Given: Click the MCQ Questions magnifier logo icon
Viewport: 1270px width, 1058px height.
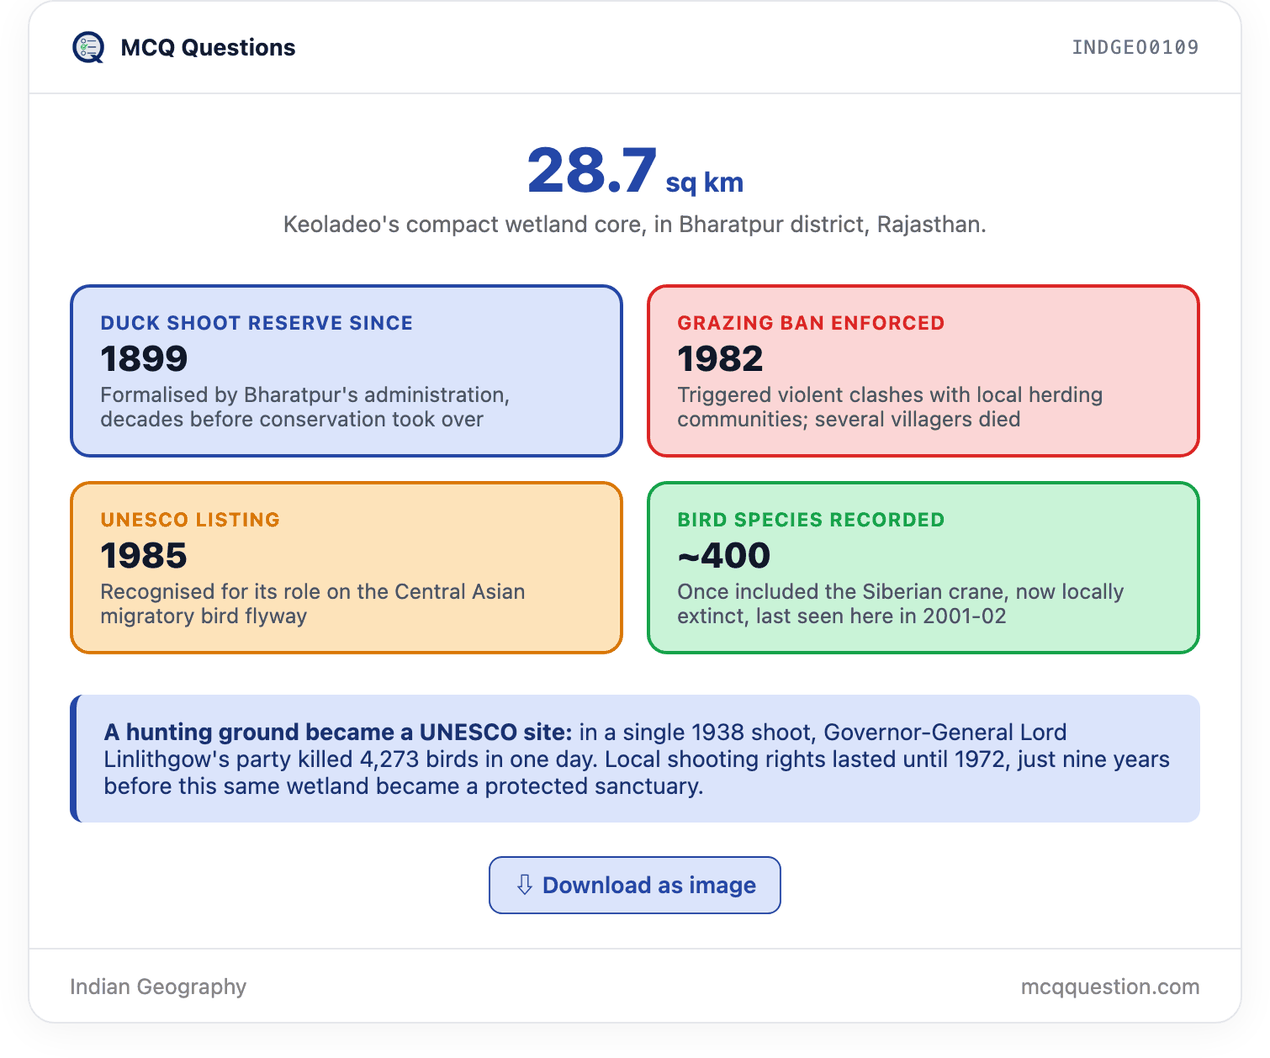Looking at the screenshot, I should pos(88,47).
